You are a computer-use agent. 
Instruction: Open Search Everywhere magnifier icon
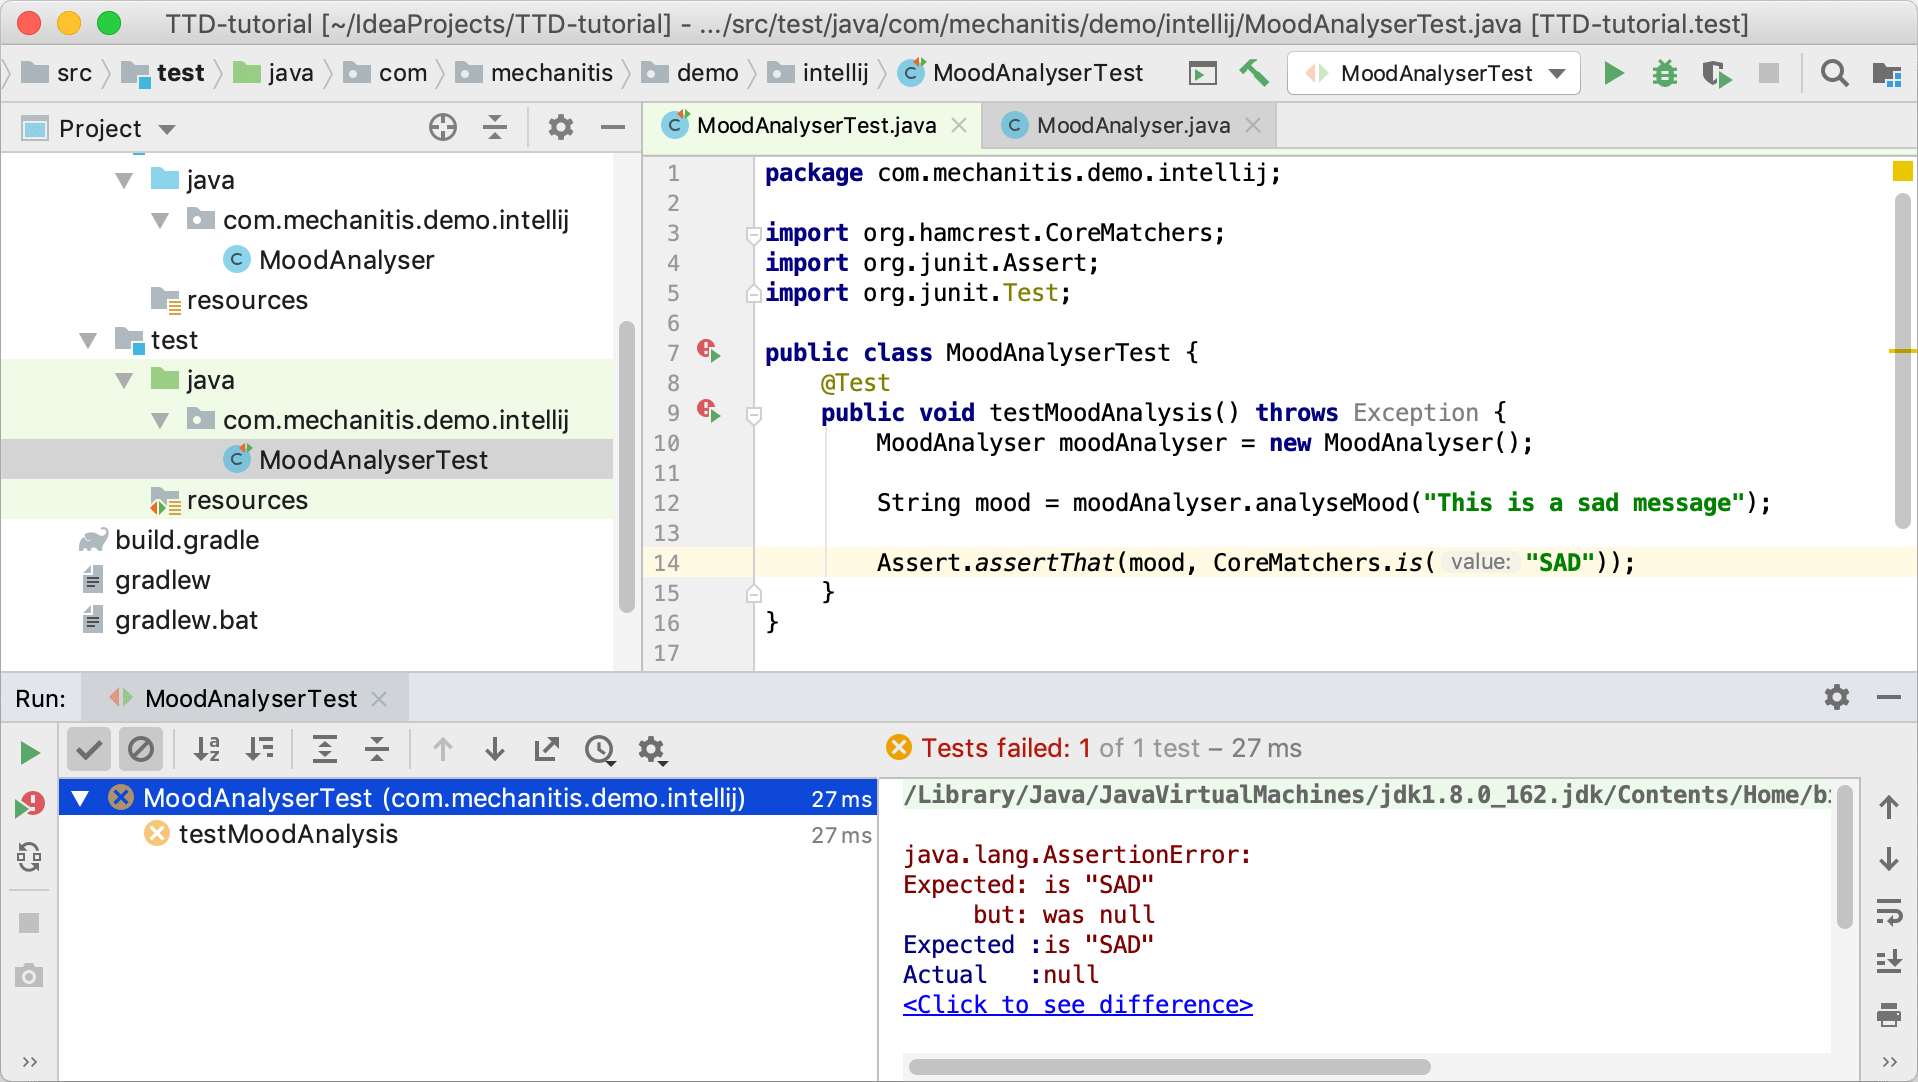click(x=1834, y=73)
